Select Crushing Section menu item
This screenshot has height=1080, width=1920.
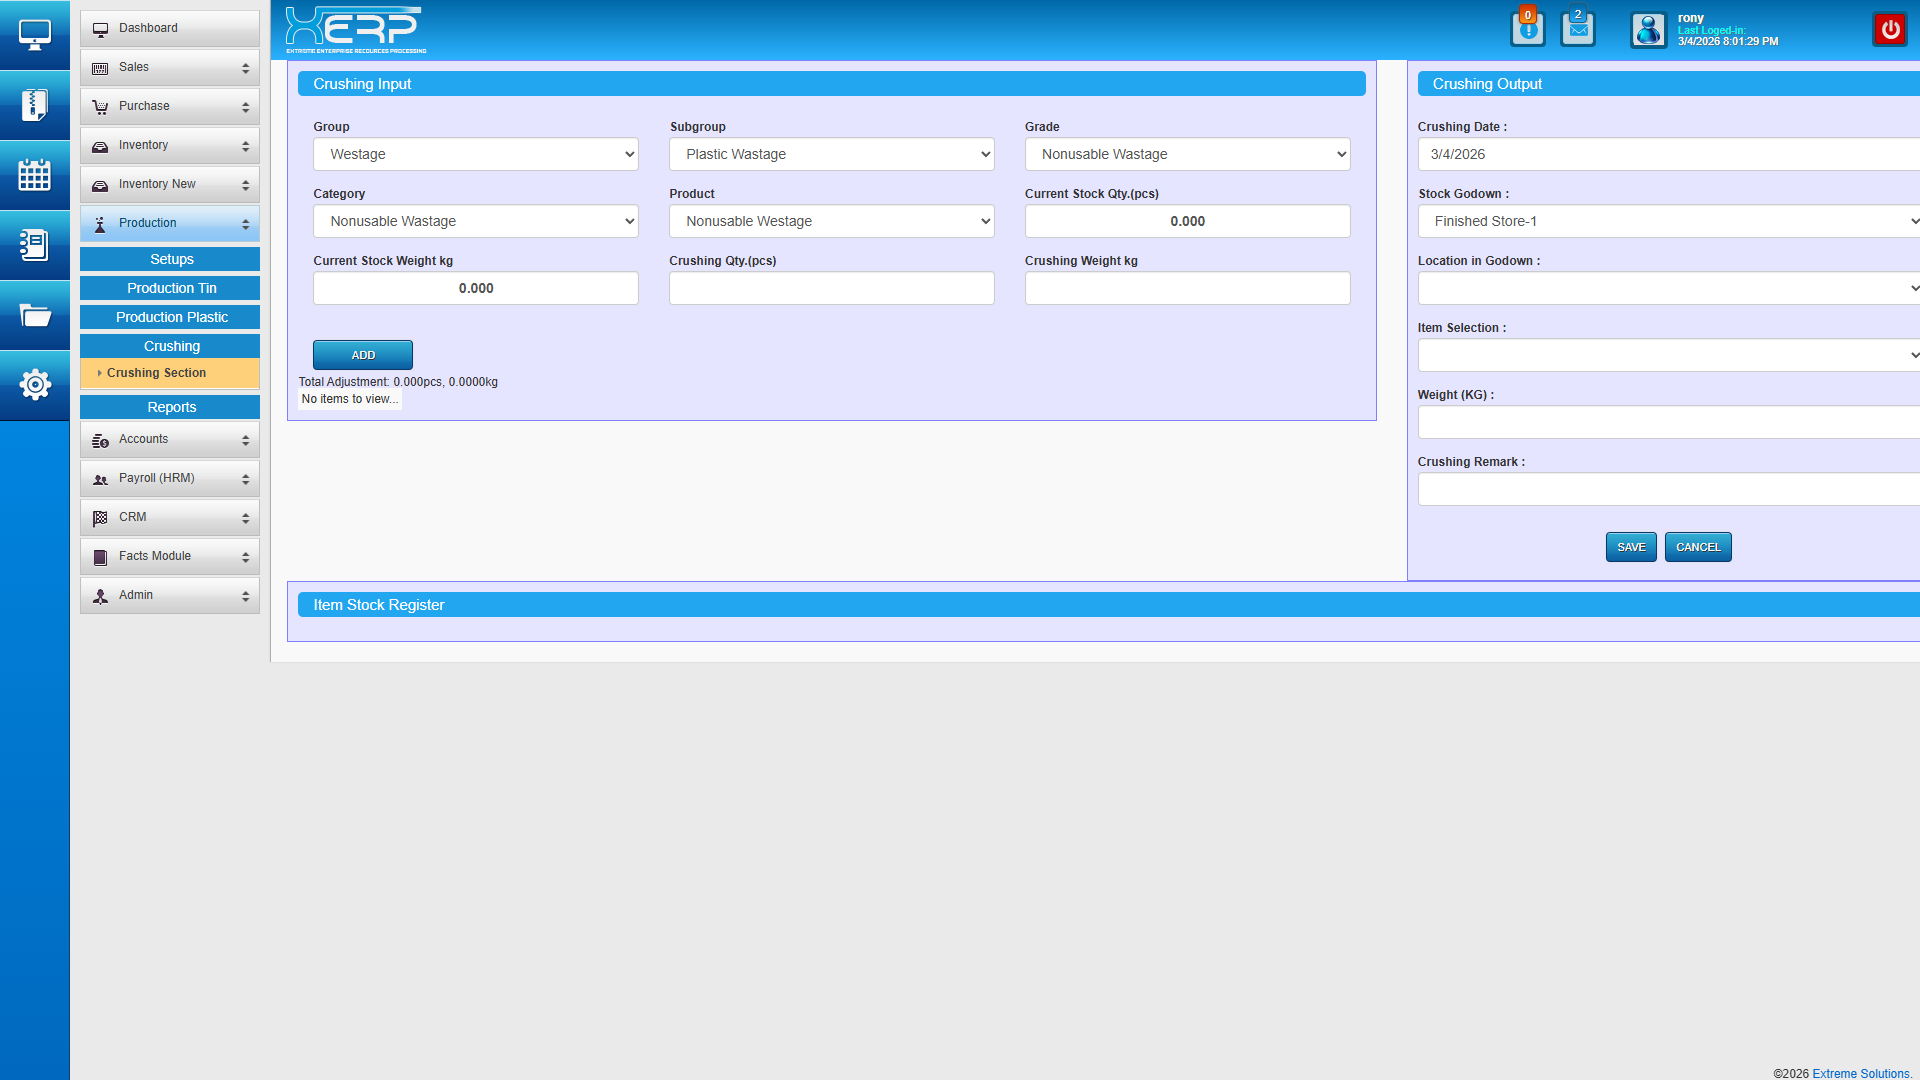click(157, 373)
